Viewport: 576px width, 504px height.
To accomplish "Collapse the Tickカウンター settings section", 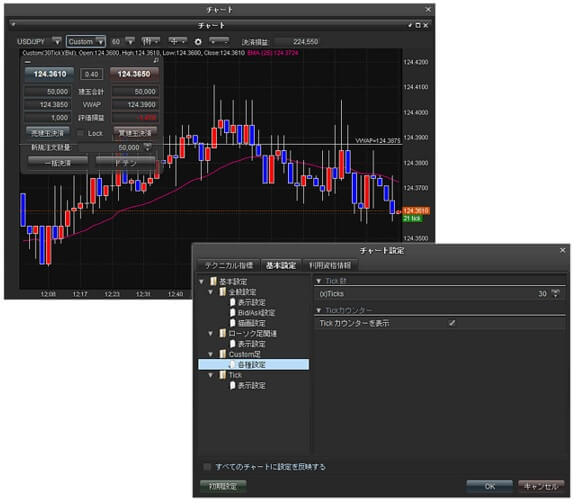I will click(x=318, y=310).
